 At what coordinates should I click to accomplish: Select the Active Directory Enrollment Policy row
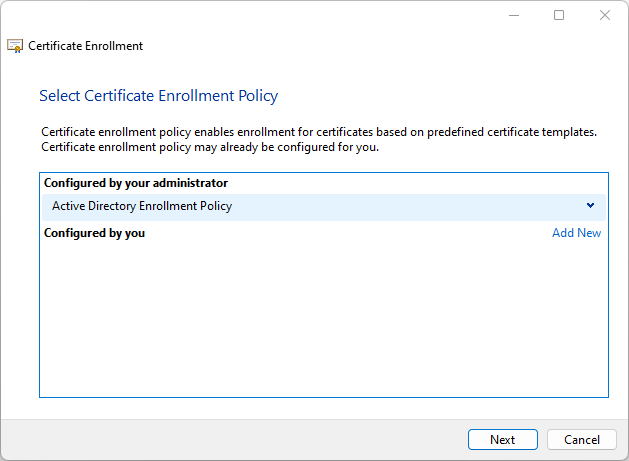pyautogui.click(x=300, y=206)
